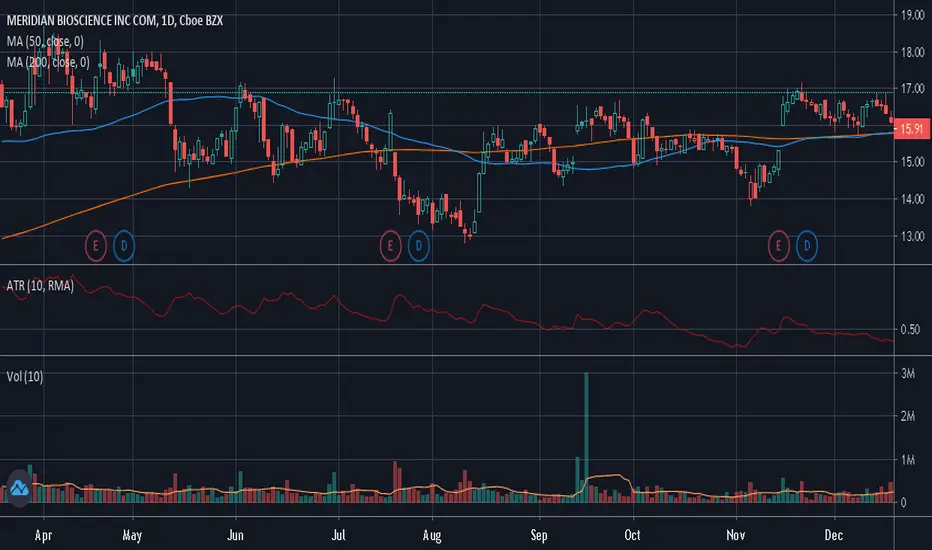
Task: Click the Aug label on time axis
Action: (x=432, y=536)
